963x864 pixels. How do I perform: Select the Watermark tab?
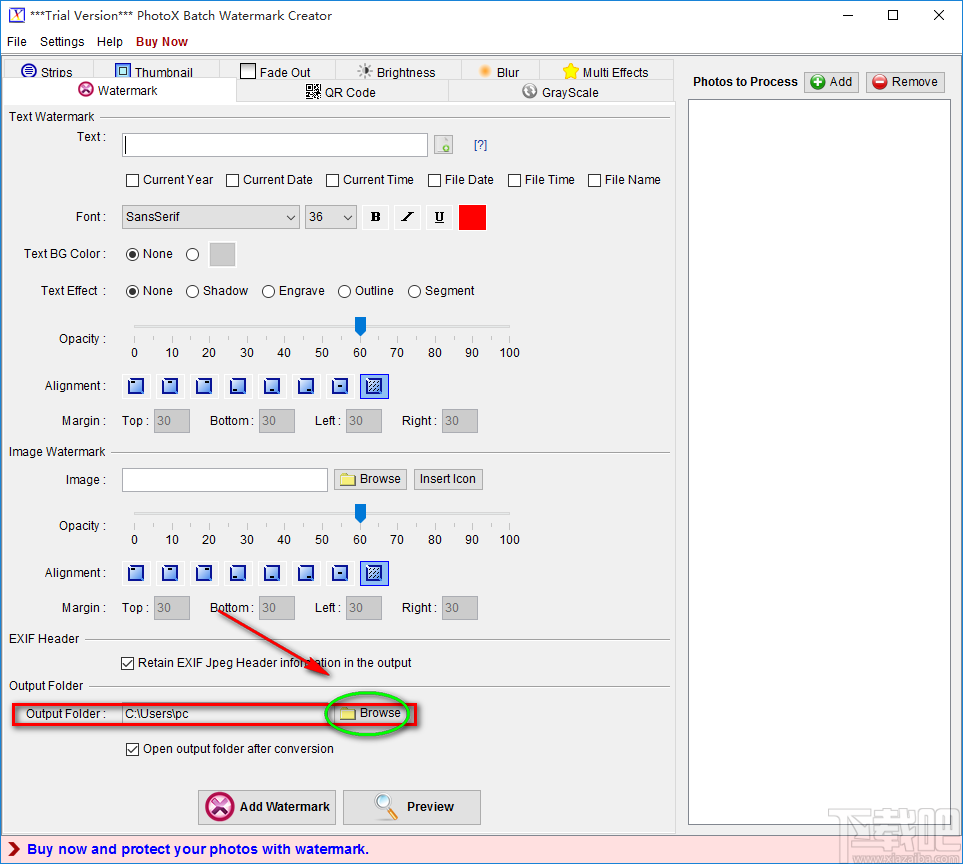[119, 90]
